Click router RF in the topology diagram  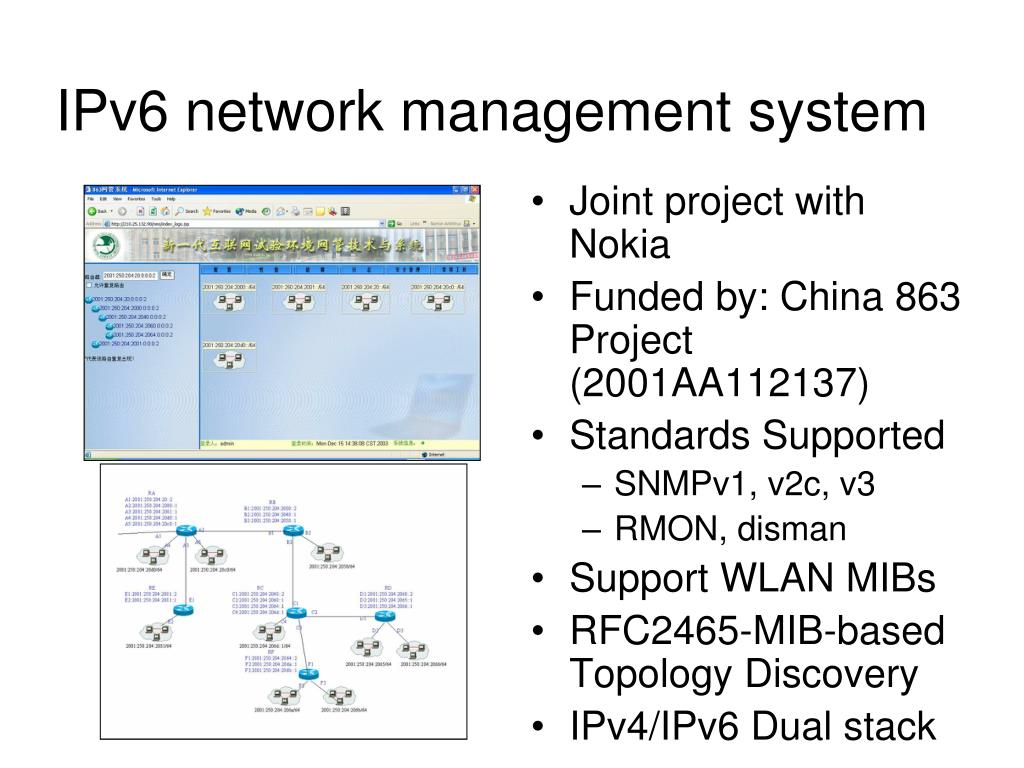[308, 674]
